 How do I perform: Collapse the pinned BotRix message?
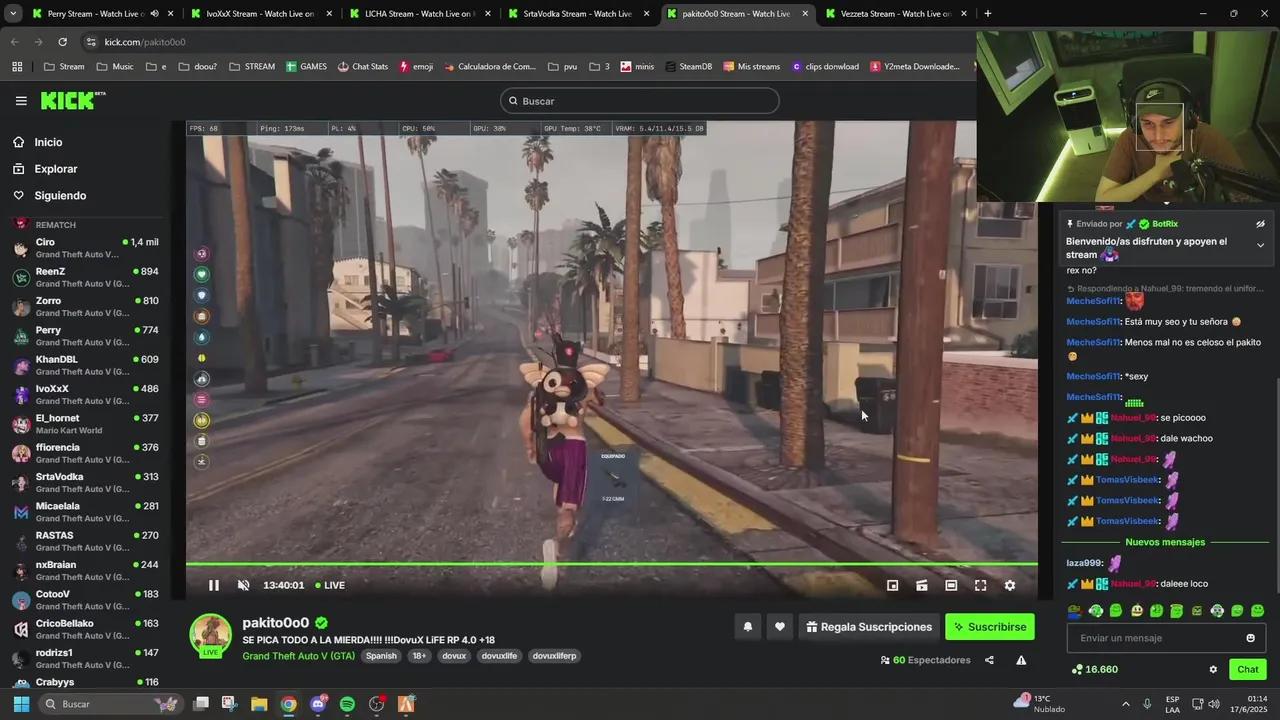click(1260, 245)
